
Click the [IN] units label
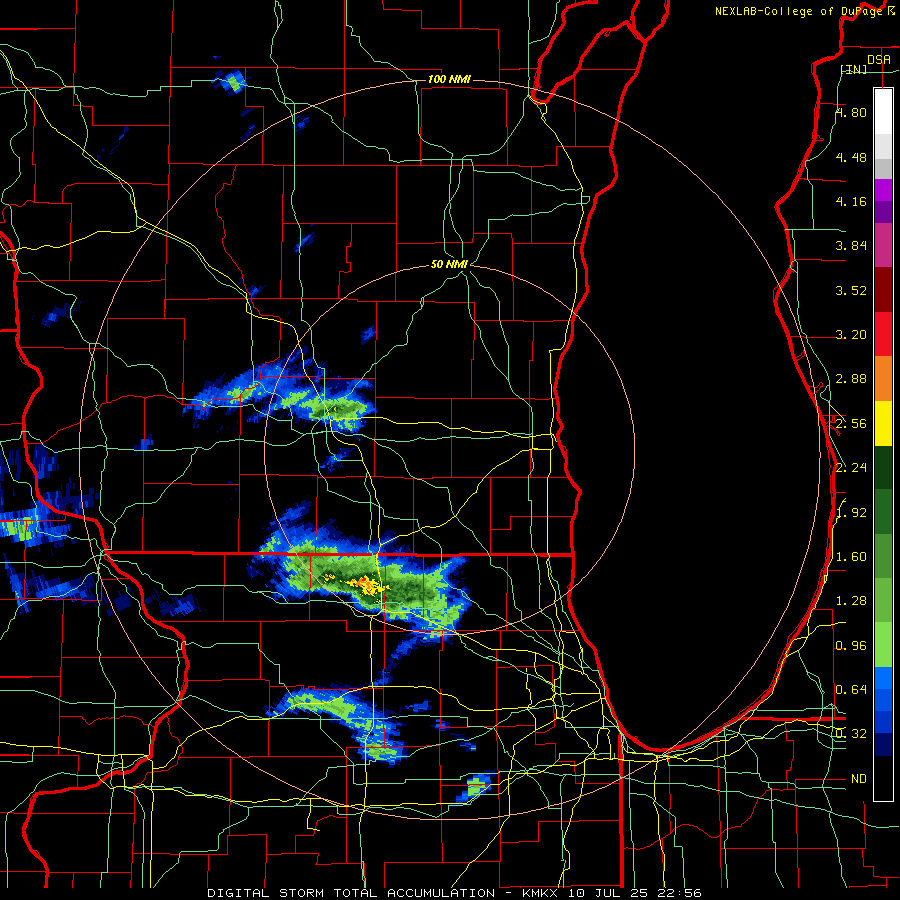(x=854, y=69)
